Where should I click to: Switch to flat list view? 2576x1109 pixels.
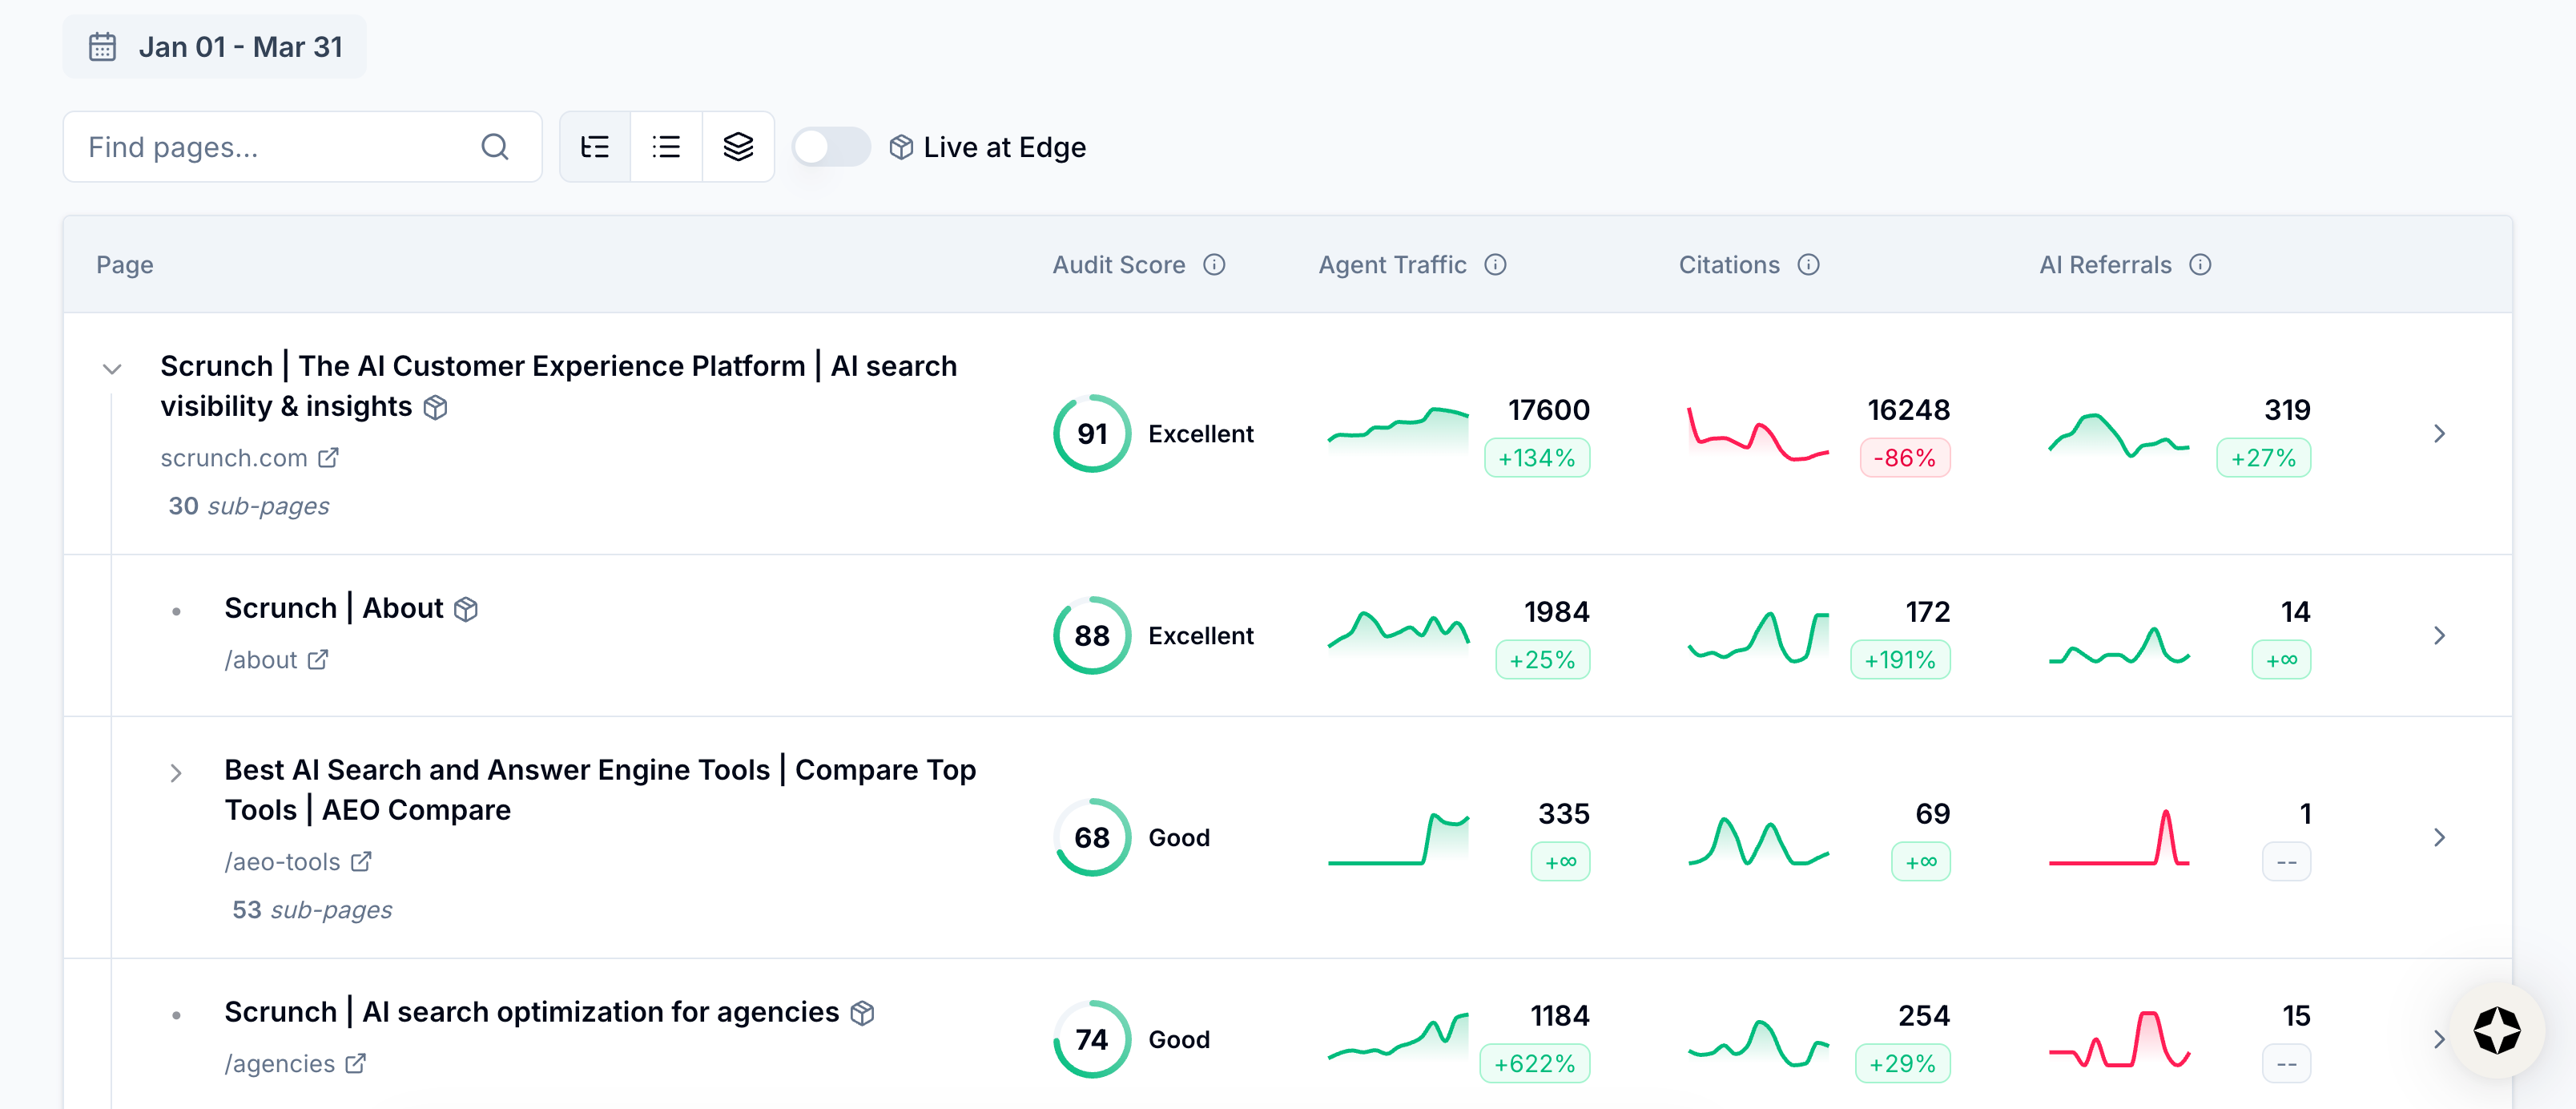point(666,147)
